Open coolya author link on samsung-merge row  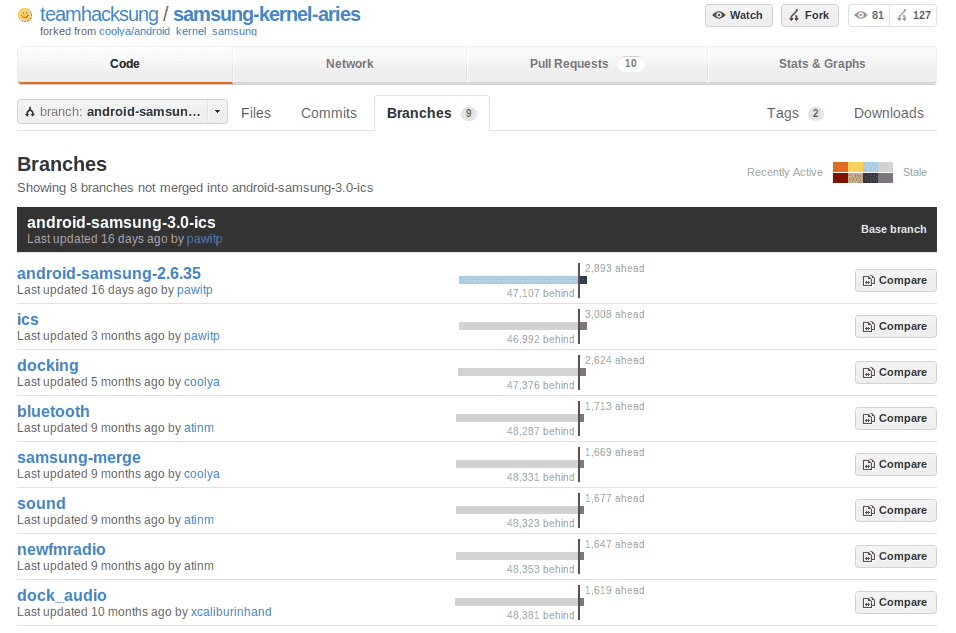pos(202,474)
